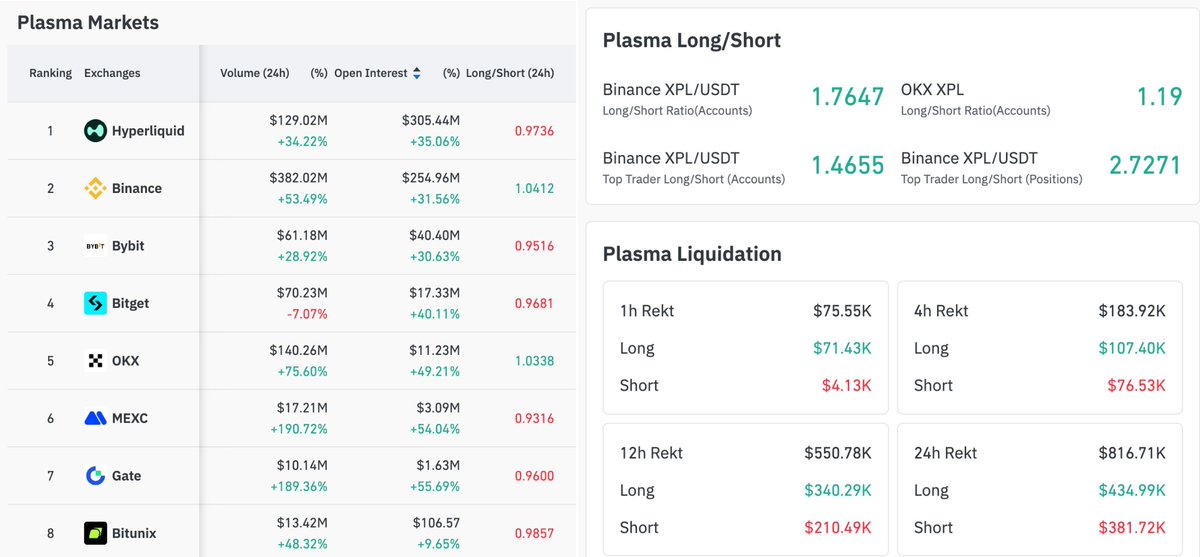Image resolution: width=1200 pixels, height=557 pixels.
Task: Select Binance open interest $254.96M
Action: pos(430,177)
